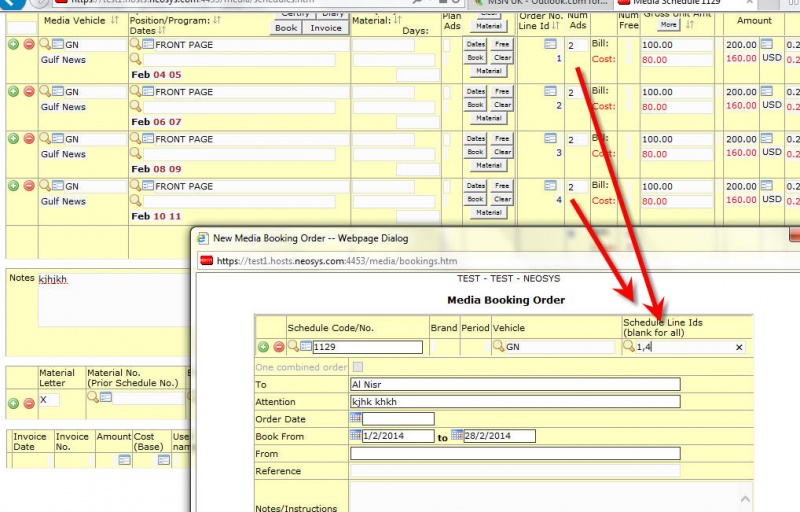Screen dimensions: 800x512
Task: Remove the Feb 06 07 schedule line
Action: 29,91
